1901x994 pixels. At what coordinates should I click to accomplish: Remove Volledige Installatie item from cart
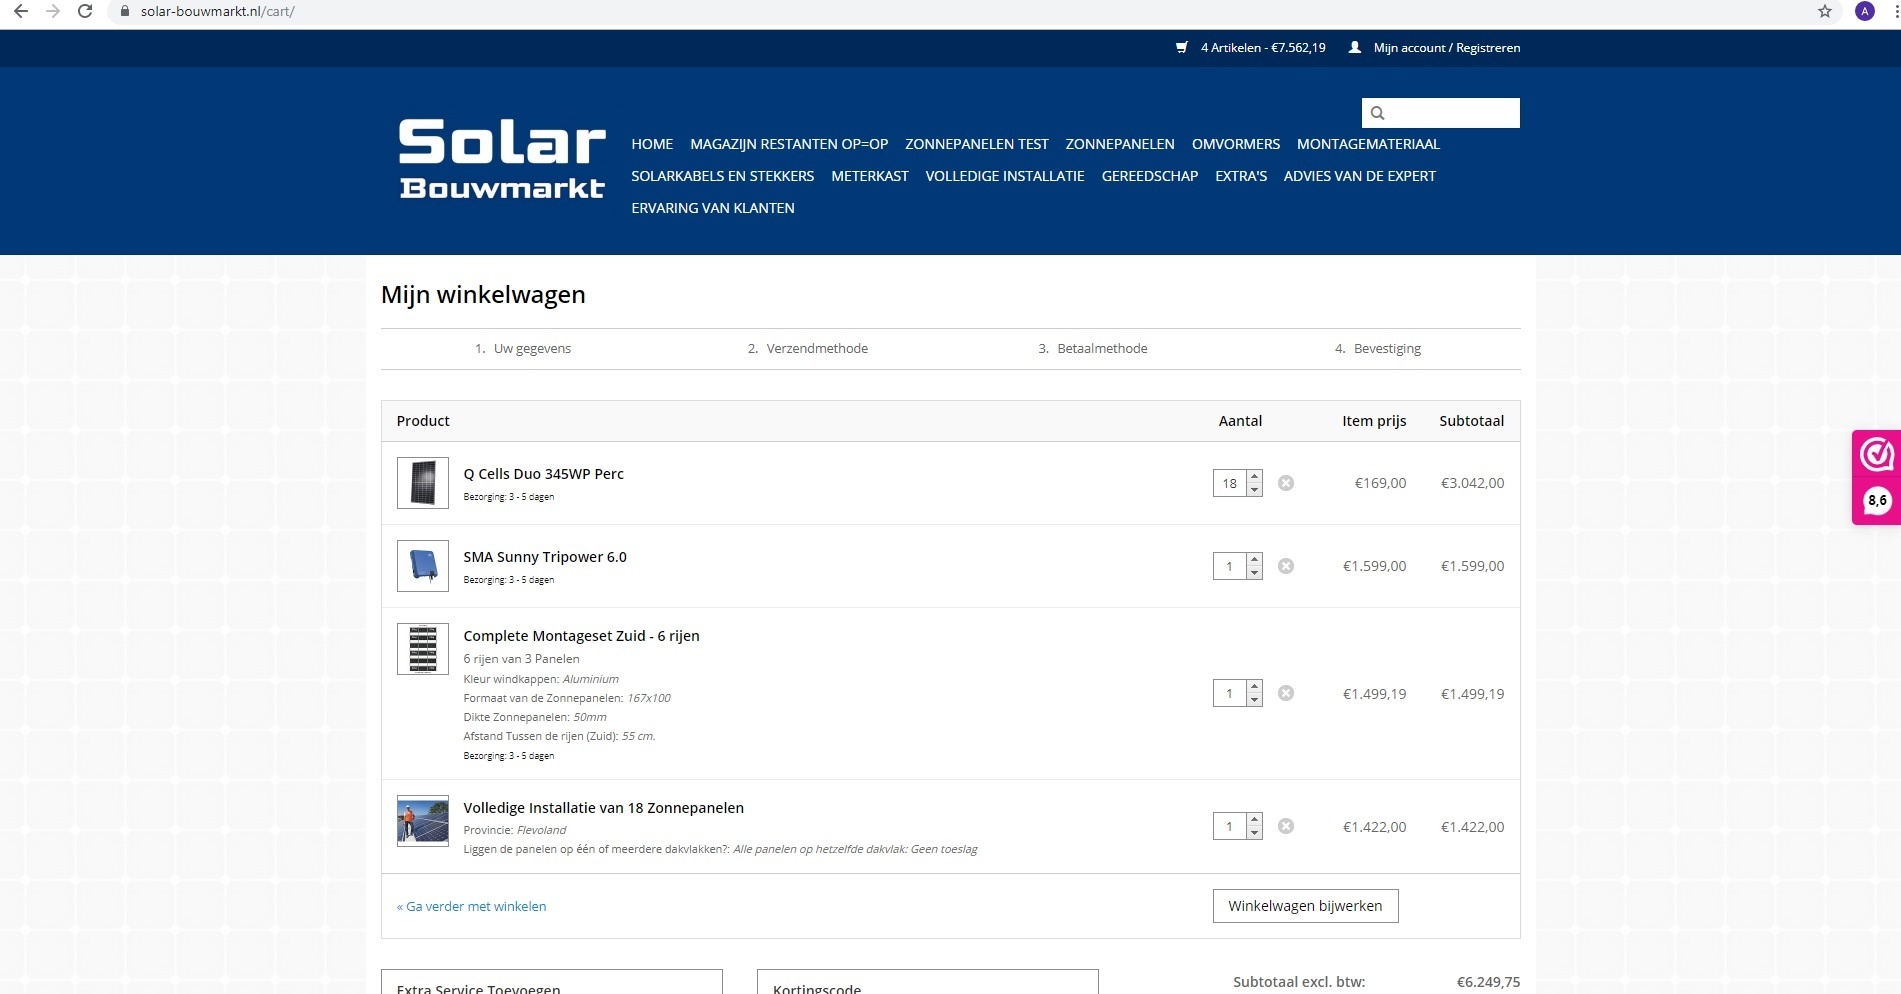(x=1286, y=826)
